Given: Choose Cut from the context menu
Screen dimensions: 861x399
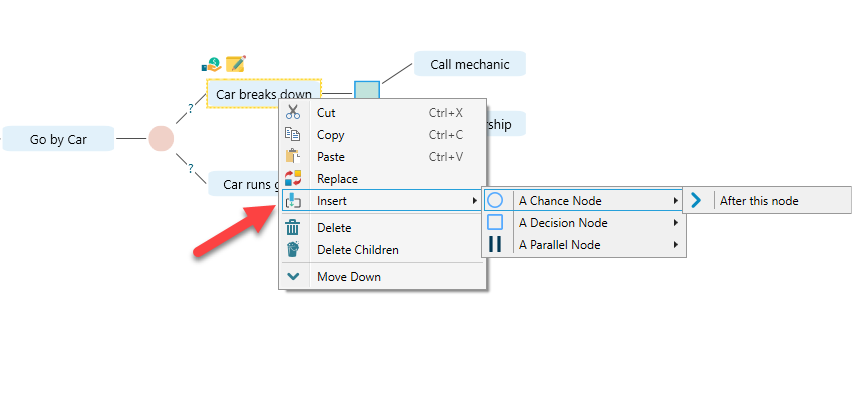Looking at the screenshot, I should click(383, 113).
